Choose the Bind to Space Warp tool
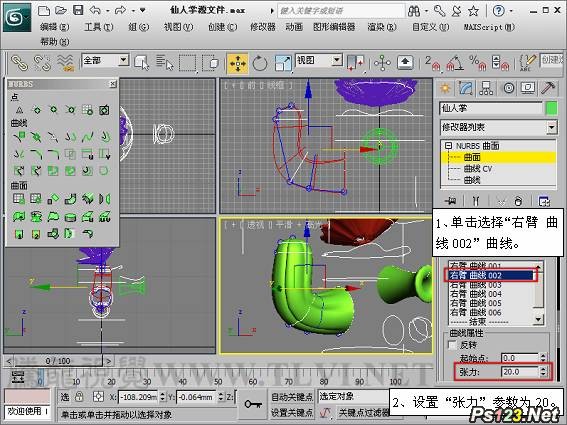This screenshot has height=425, width=567. [x=65, y=62]
